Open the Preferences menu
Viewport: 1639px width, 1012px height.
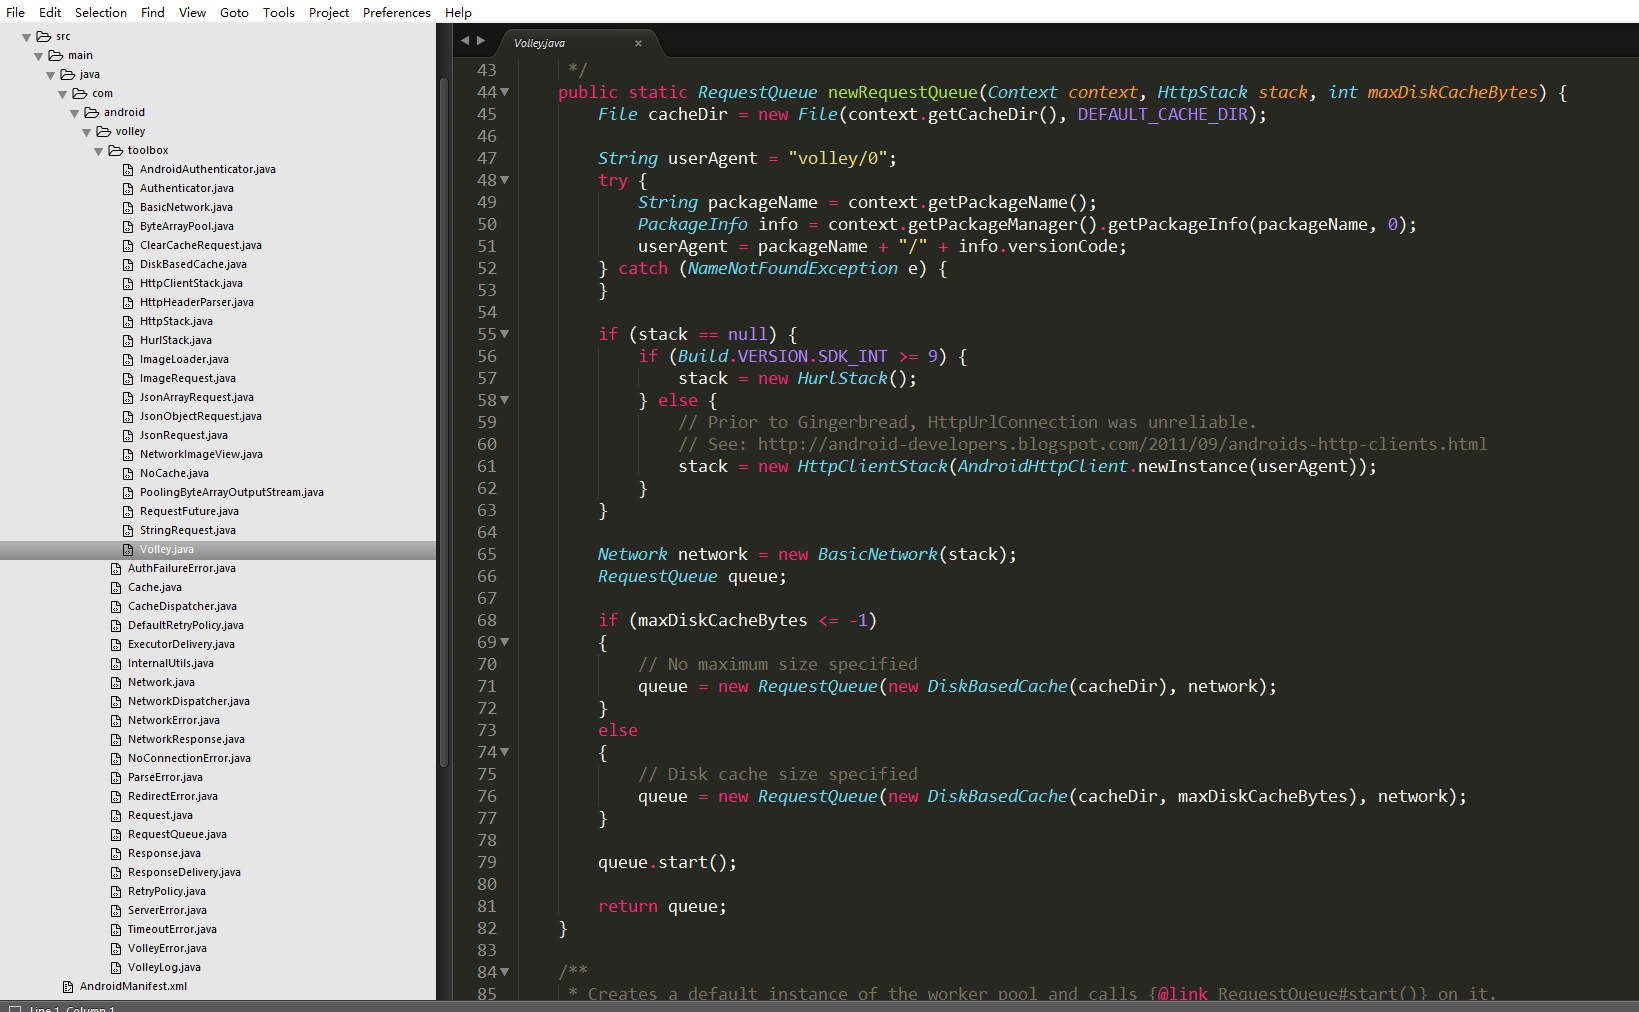(397, 12)
